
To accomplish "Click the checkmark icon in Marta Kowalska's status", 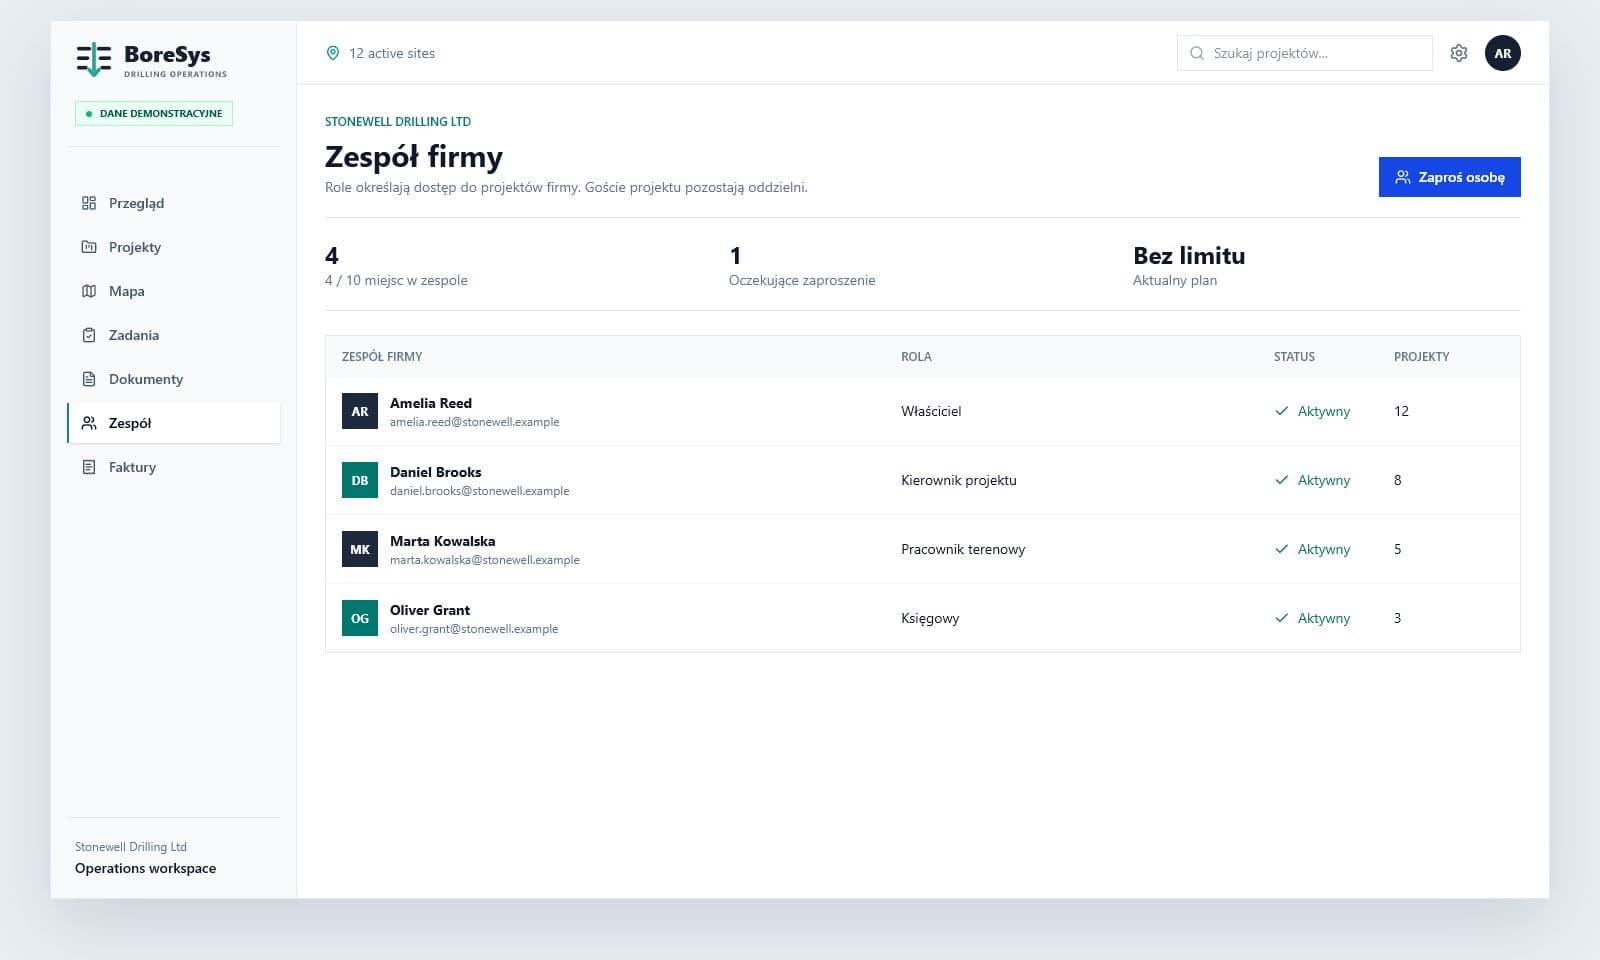I will [1282, 549].
